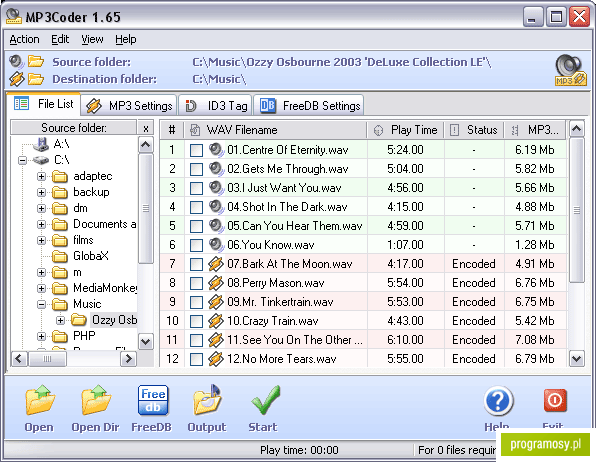The width and height of the screenshot is (596, 462).
Task: Click folder tree vertical scroll down arrow
Action: point(146,341)
